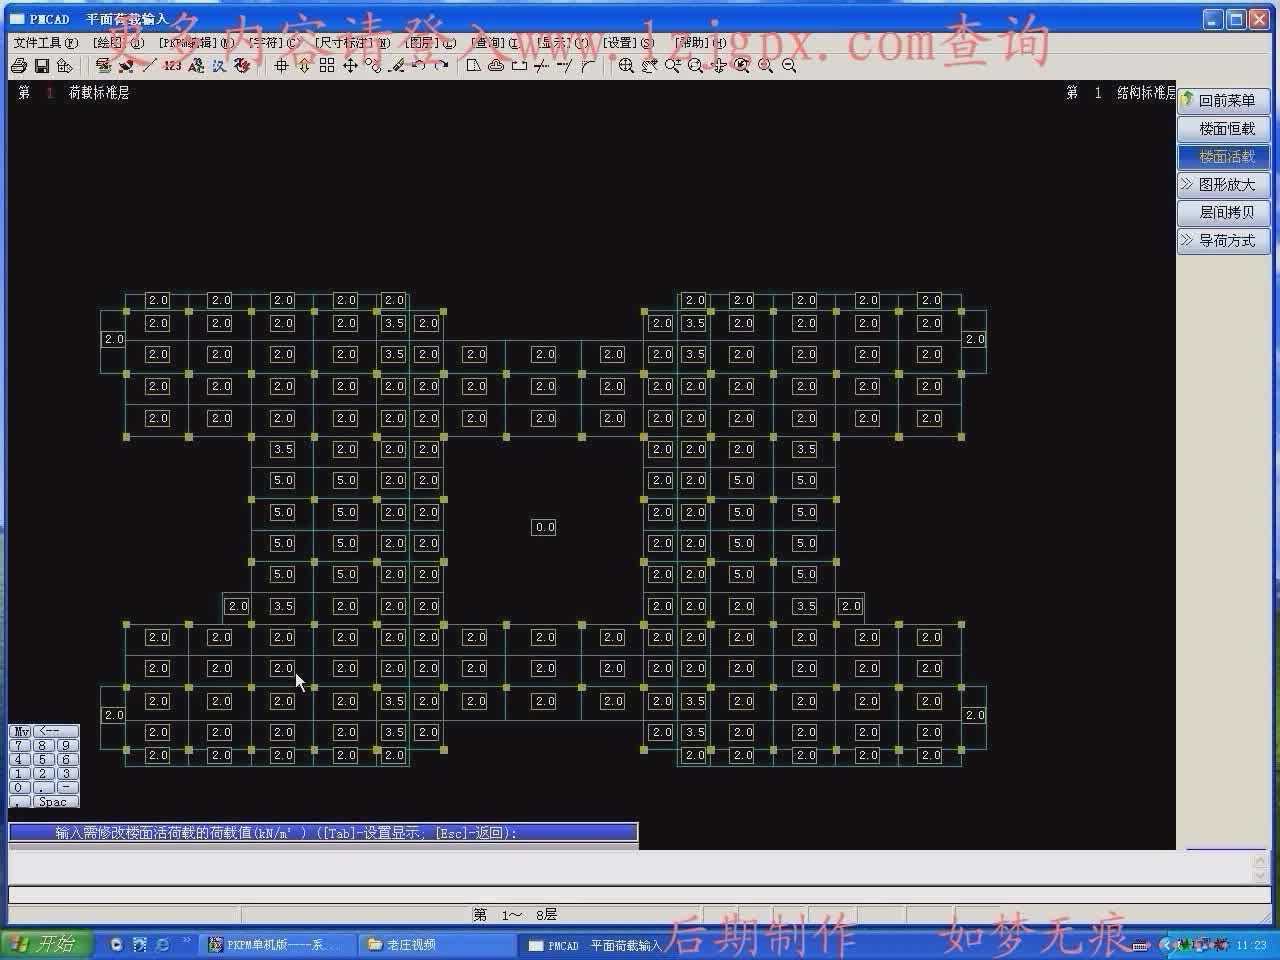This screenshot has width=1280, height=960.
Task: Click the four-squares grid toolbar icon
Action: click(x=327, y=66)
